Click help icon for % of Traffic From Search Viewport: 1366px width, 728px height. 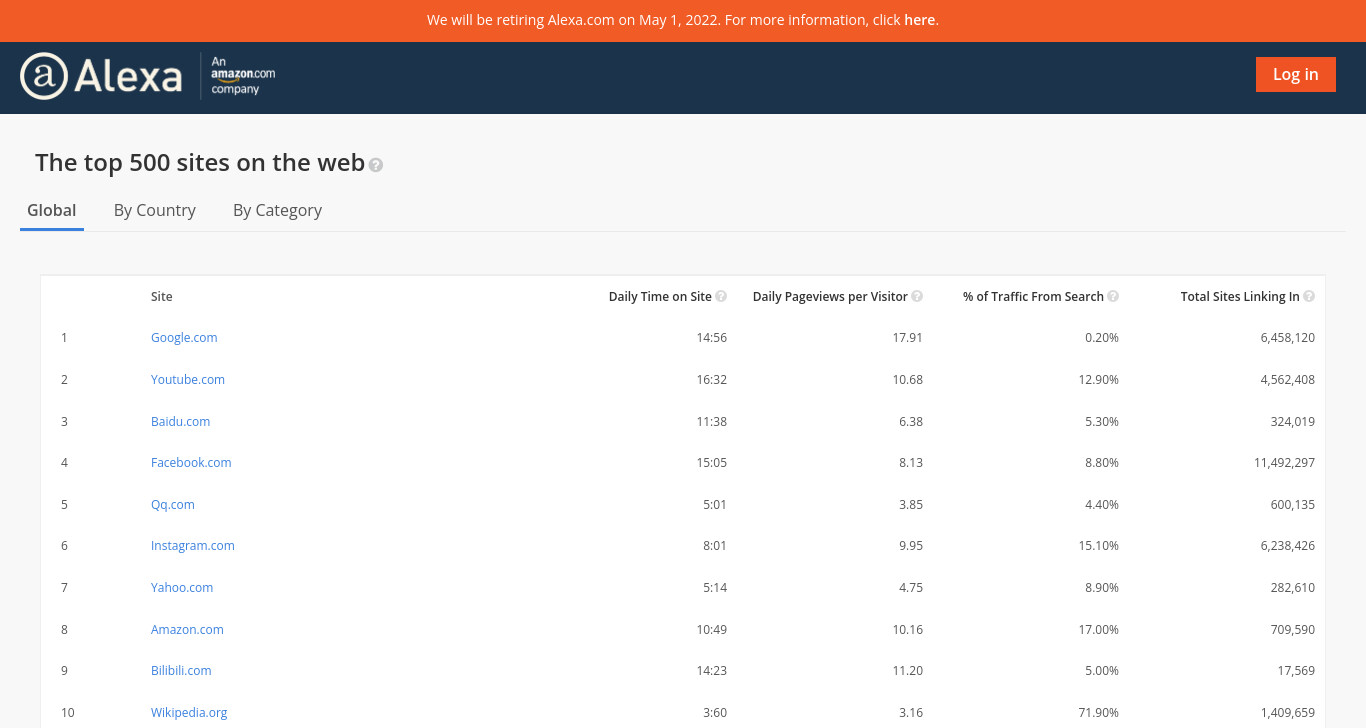point(1113,297)
